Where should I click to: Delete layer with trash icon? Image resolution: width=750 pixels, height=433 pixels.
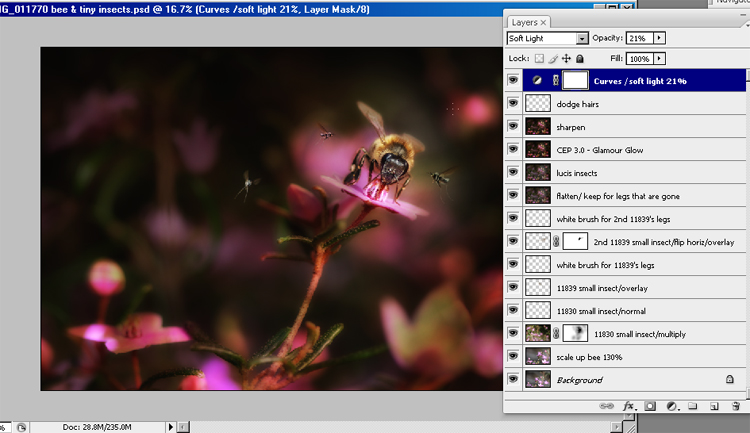(x=735, y=406)
